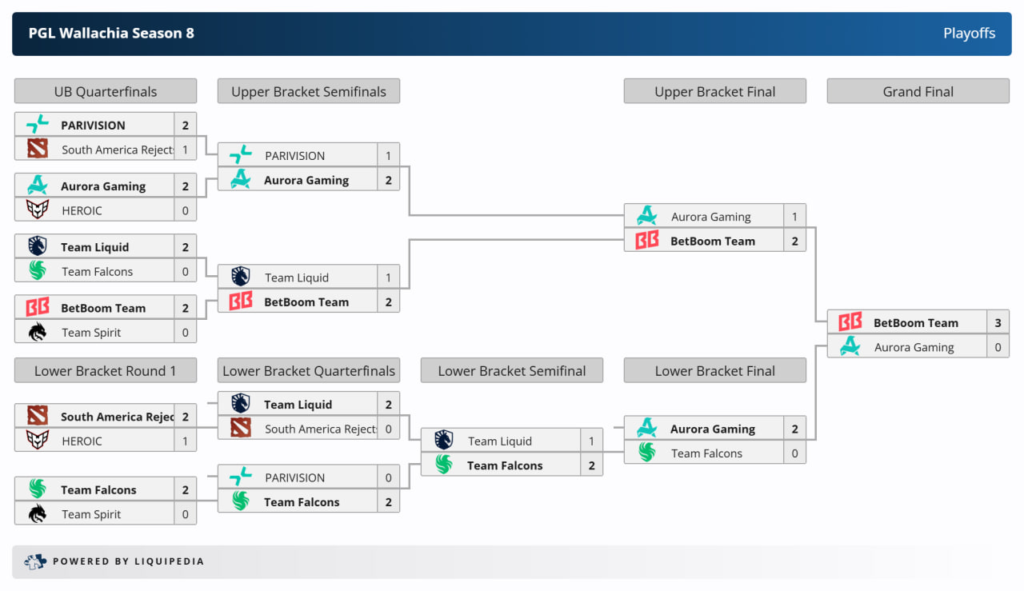Click the UB Quarterfinals round header
Screen dimensions: 1024x591
tap(105, 91)
